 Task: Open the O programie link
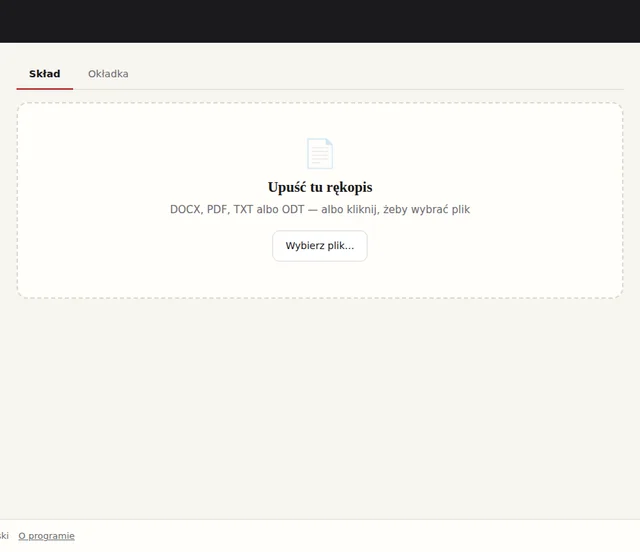click(x=47, y=536)
